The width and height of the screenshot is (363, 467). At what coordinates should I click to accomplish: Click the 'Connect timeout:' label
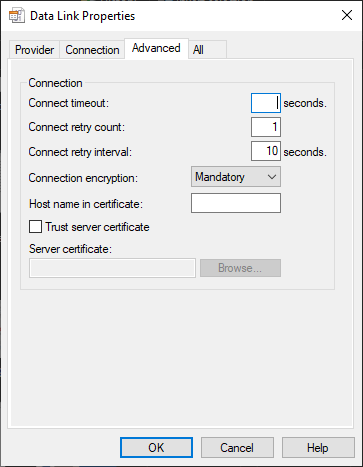tap(69, 103)
